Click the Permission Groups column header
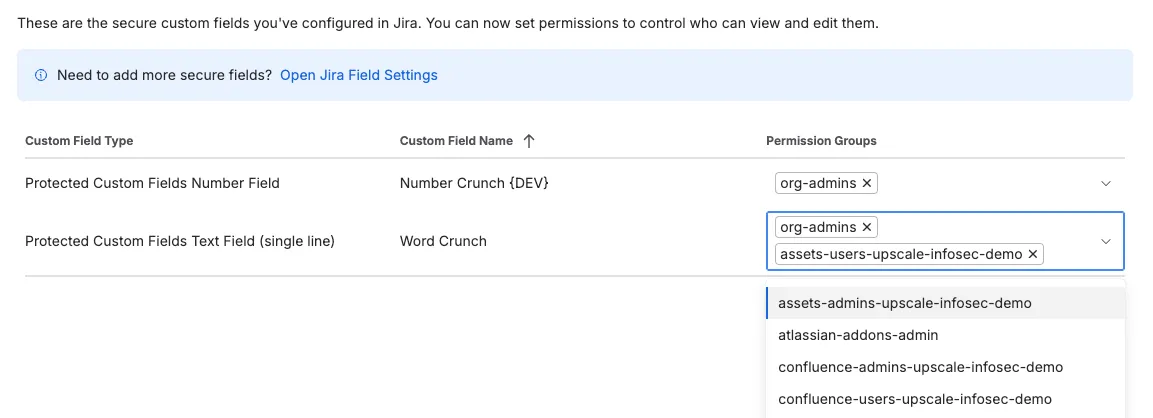This screenshot has width=1153, height=418. pyautogui.click(x=821, y=141)
